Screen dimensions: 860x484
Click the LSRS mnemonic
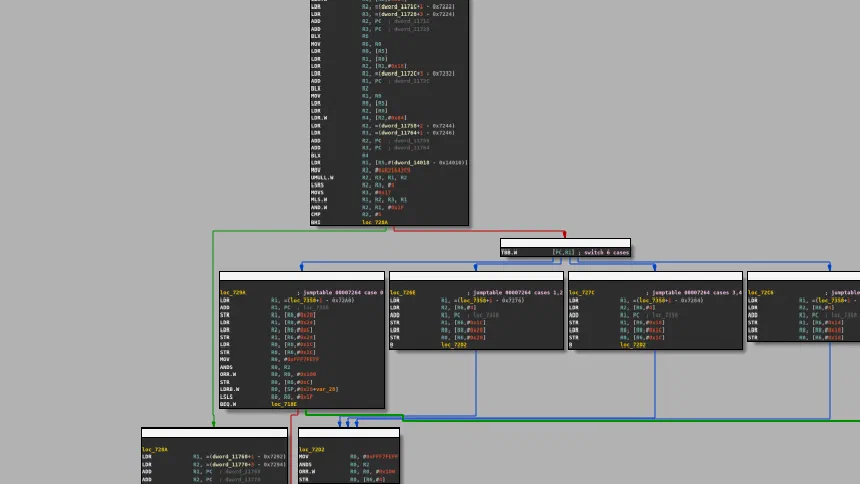[x=318, y=185]
